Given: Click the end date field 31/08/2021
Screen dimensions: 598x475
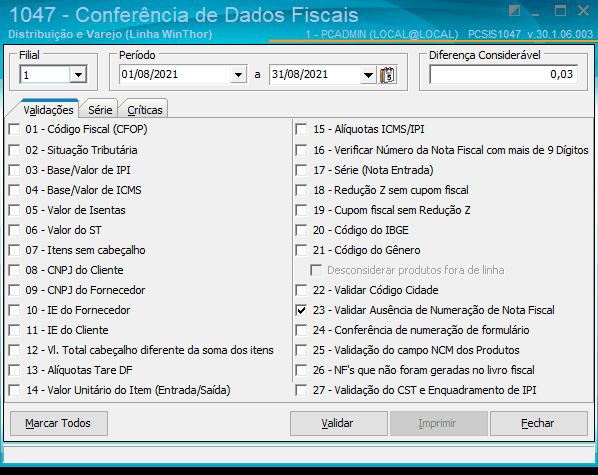Looking at the screenshot, I should pyautogui.click(x=315, y=74).
